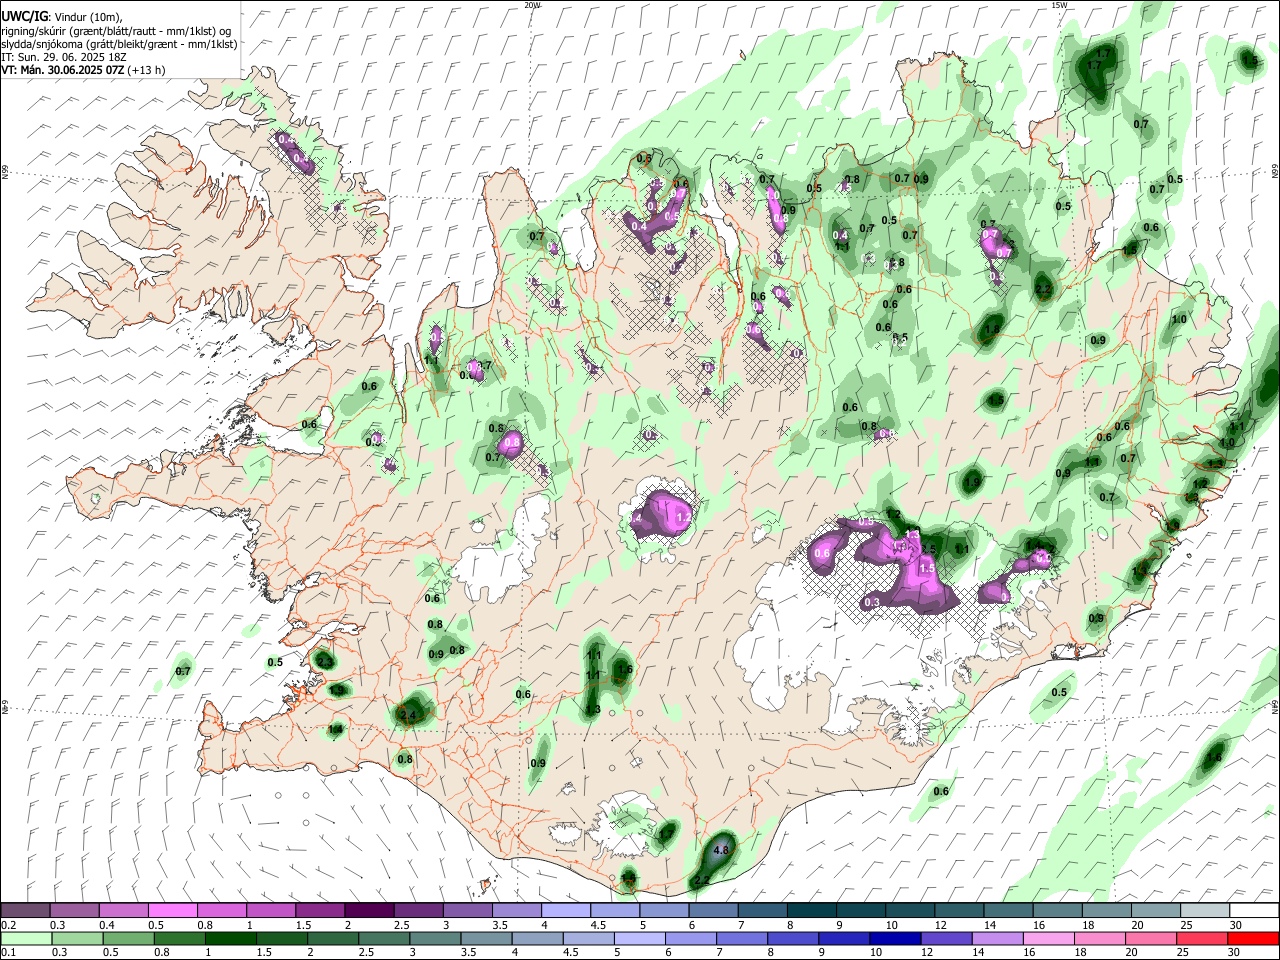Choose the darkest green swatch labeled 1 in lower legend
The image size is (1280, 960).
pyautogui.click(x=230, y=939)
